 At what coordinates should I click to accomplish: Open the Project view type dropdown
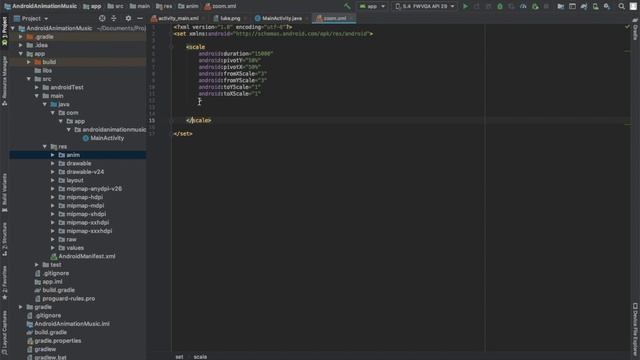31,18
